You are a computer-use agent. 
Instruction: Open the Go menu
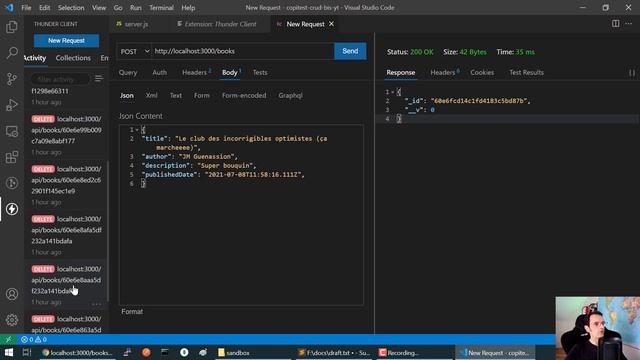118,7
